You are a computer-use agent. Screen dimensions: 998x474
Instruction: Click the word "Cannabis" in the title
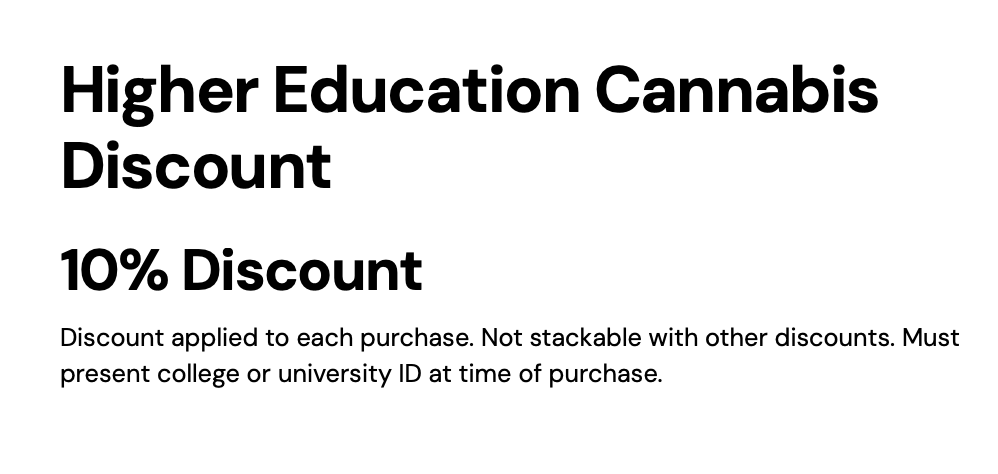[x=738, y=88]
